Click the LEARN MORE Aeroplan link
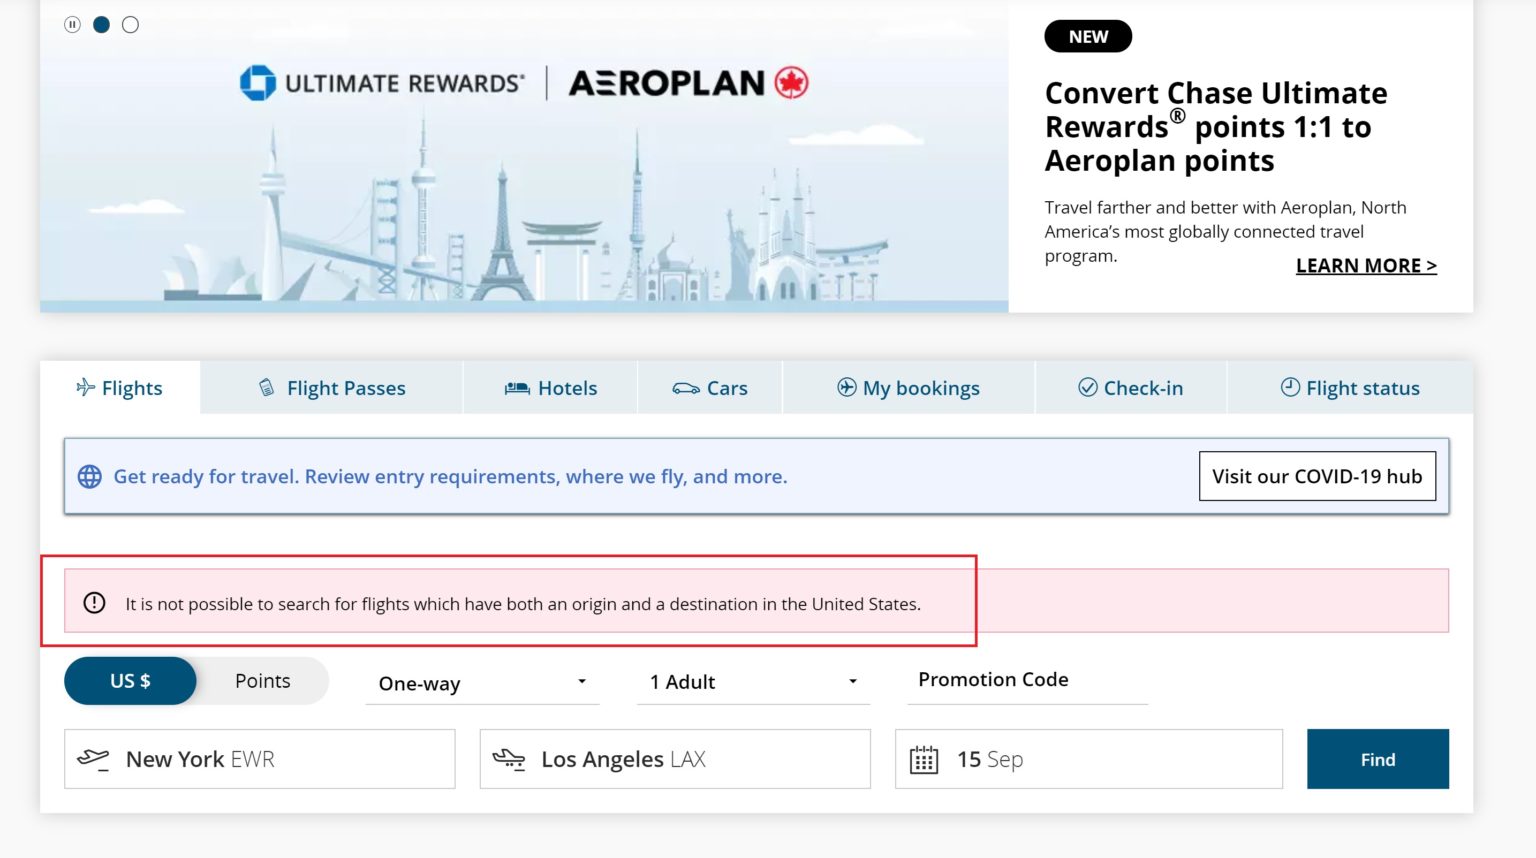Viewport: 1536px width, 858px height. pyautogui.click(x=1366, y=265)
